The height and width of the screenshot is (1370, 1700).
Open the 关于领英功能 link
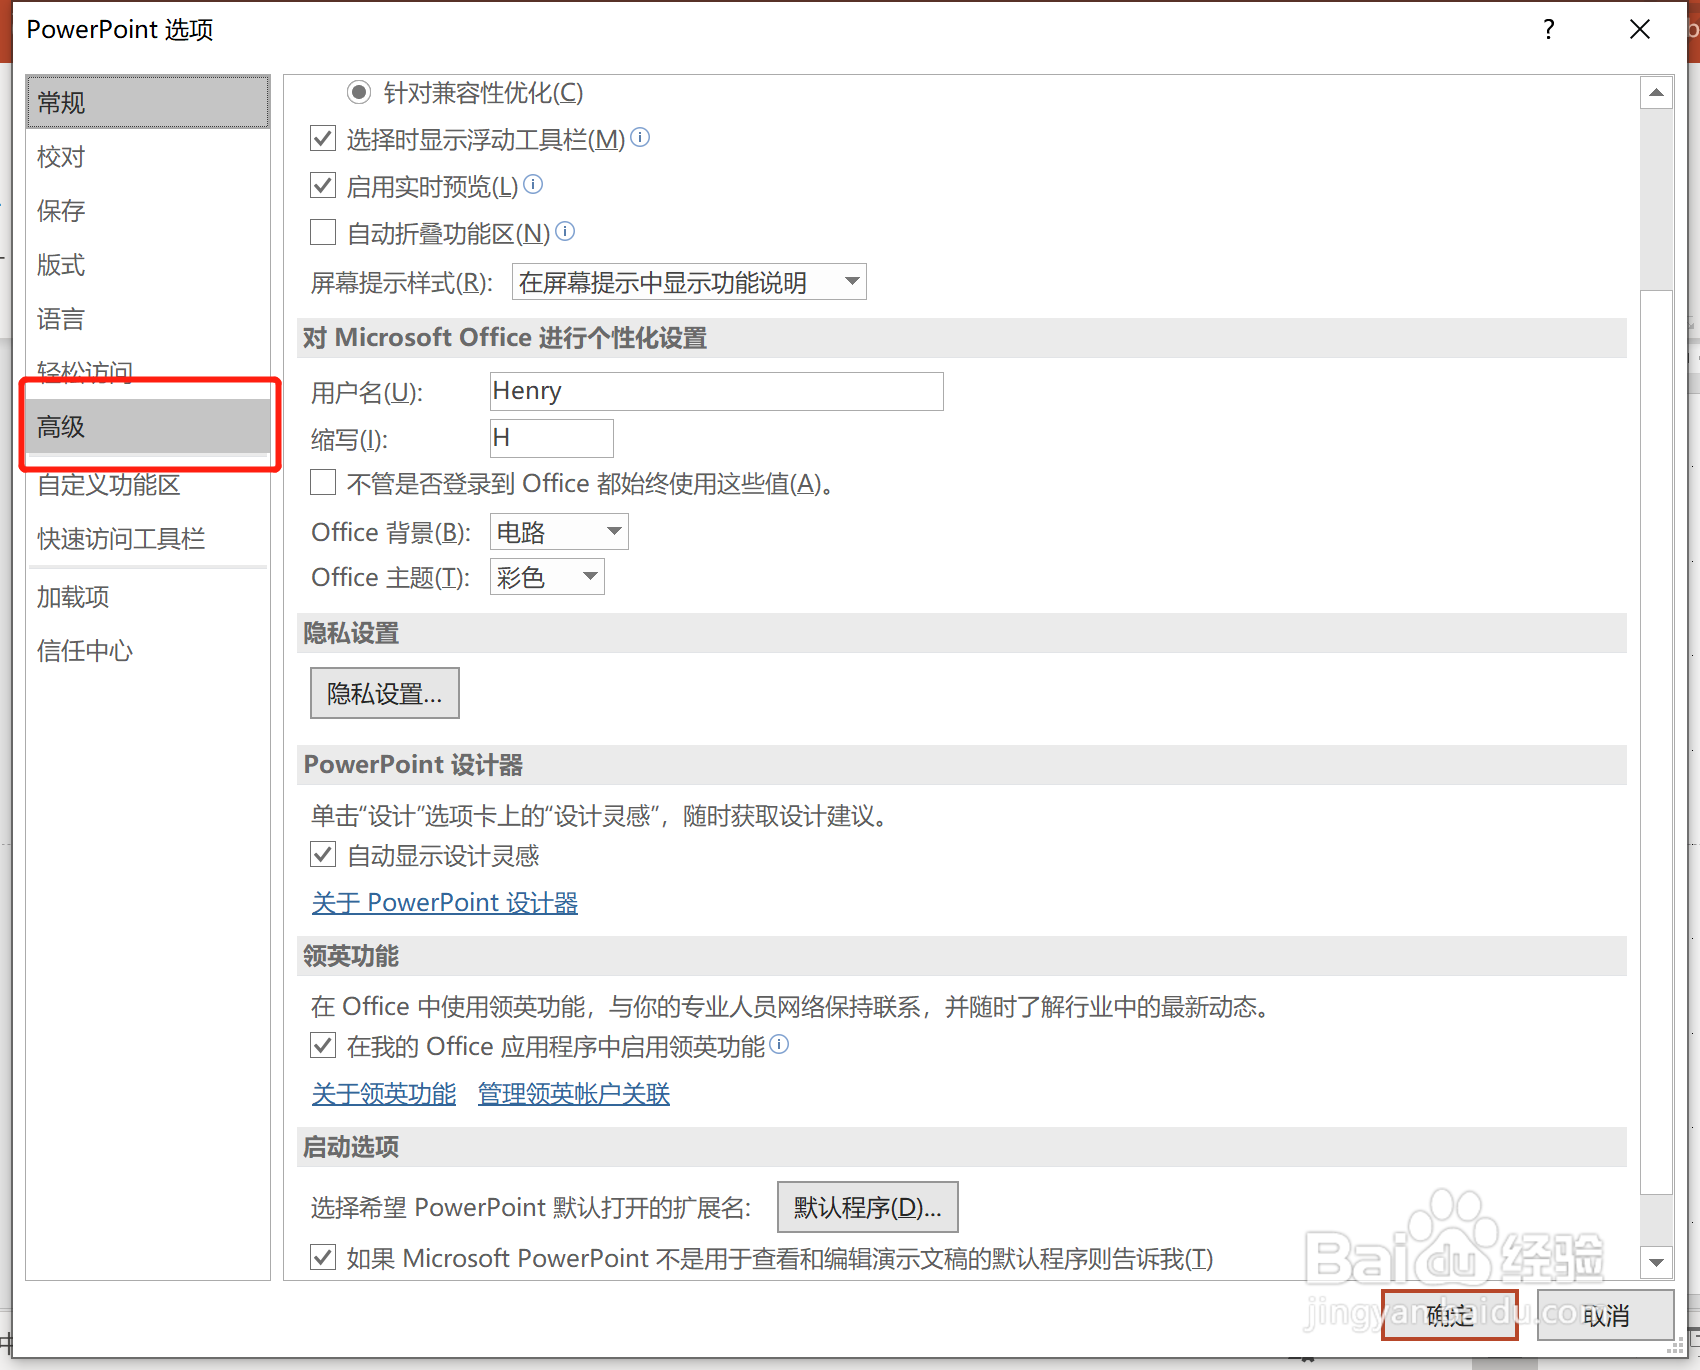click(384, 1094)
